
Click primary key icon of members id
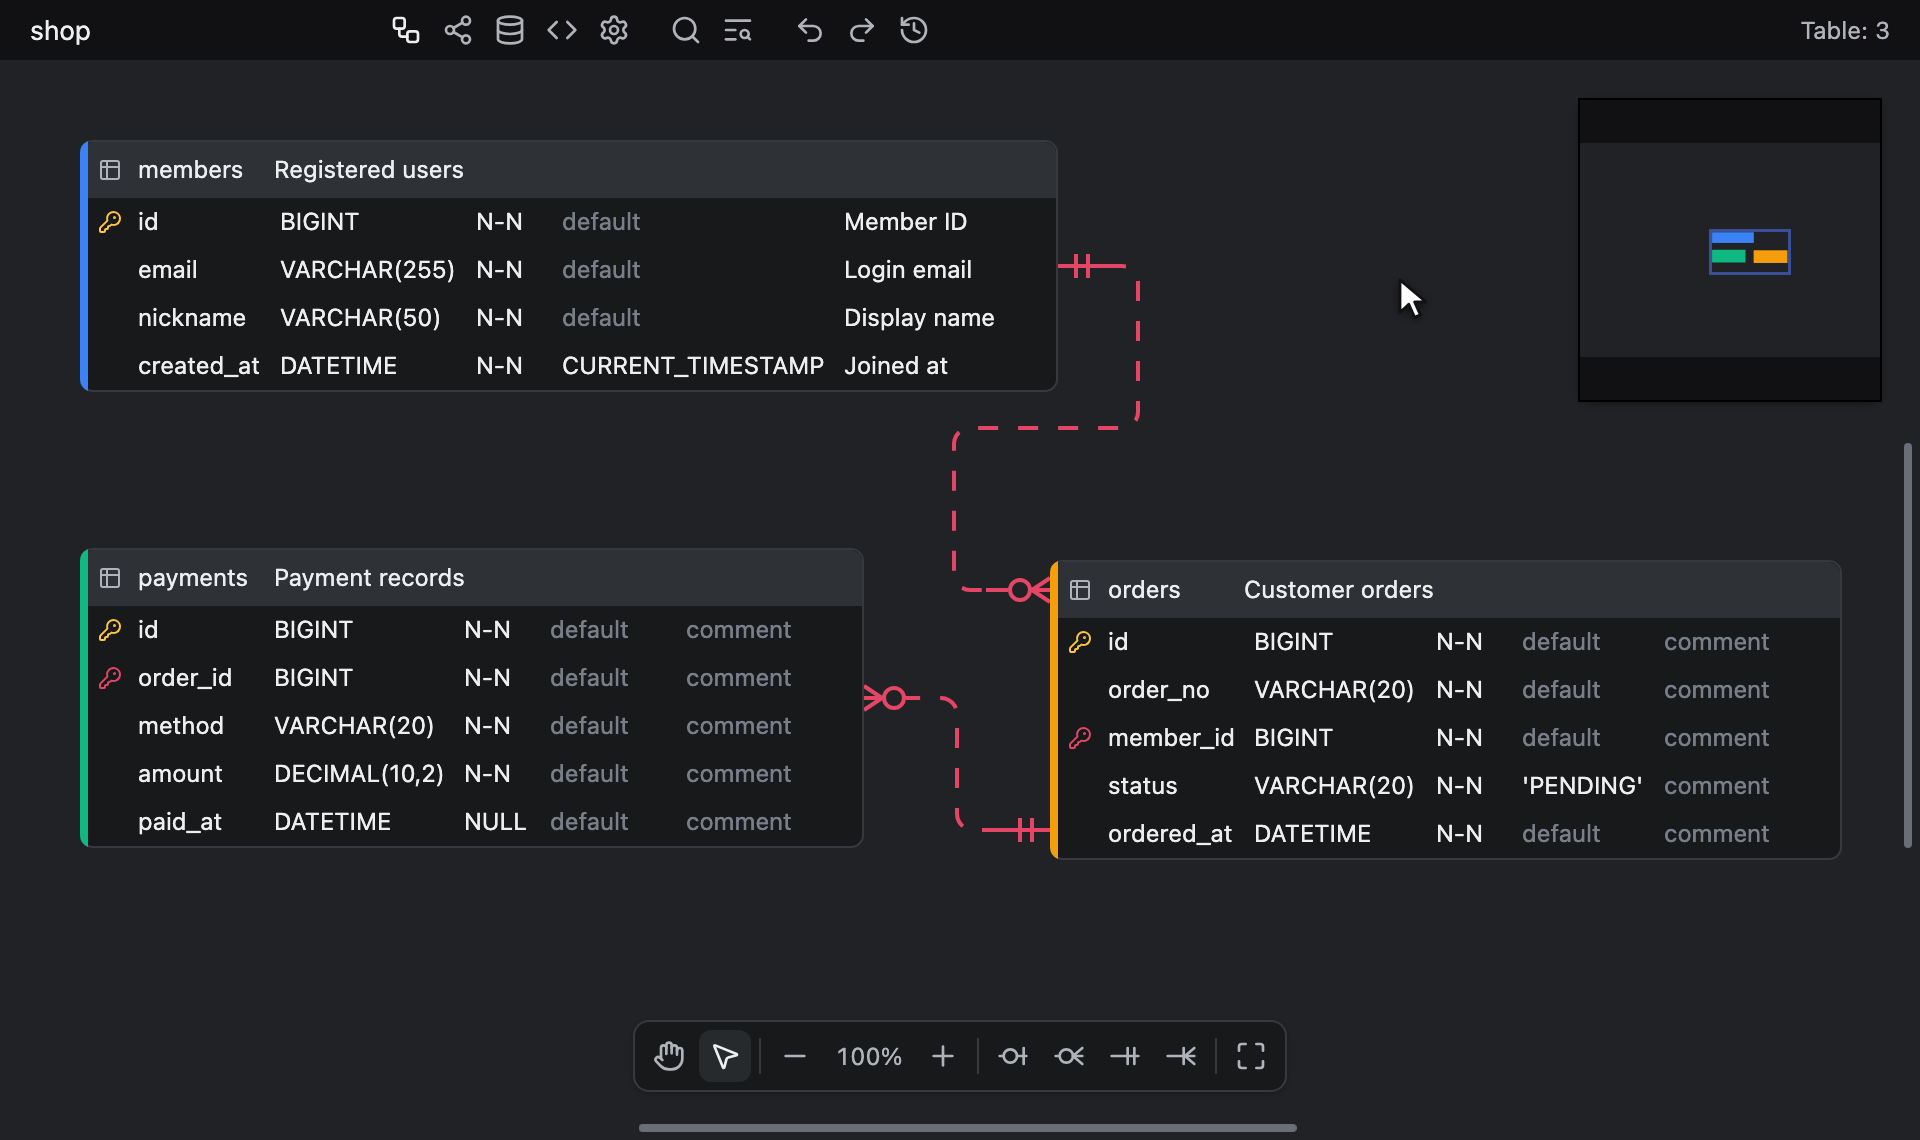click(x=110, y=222)
